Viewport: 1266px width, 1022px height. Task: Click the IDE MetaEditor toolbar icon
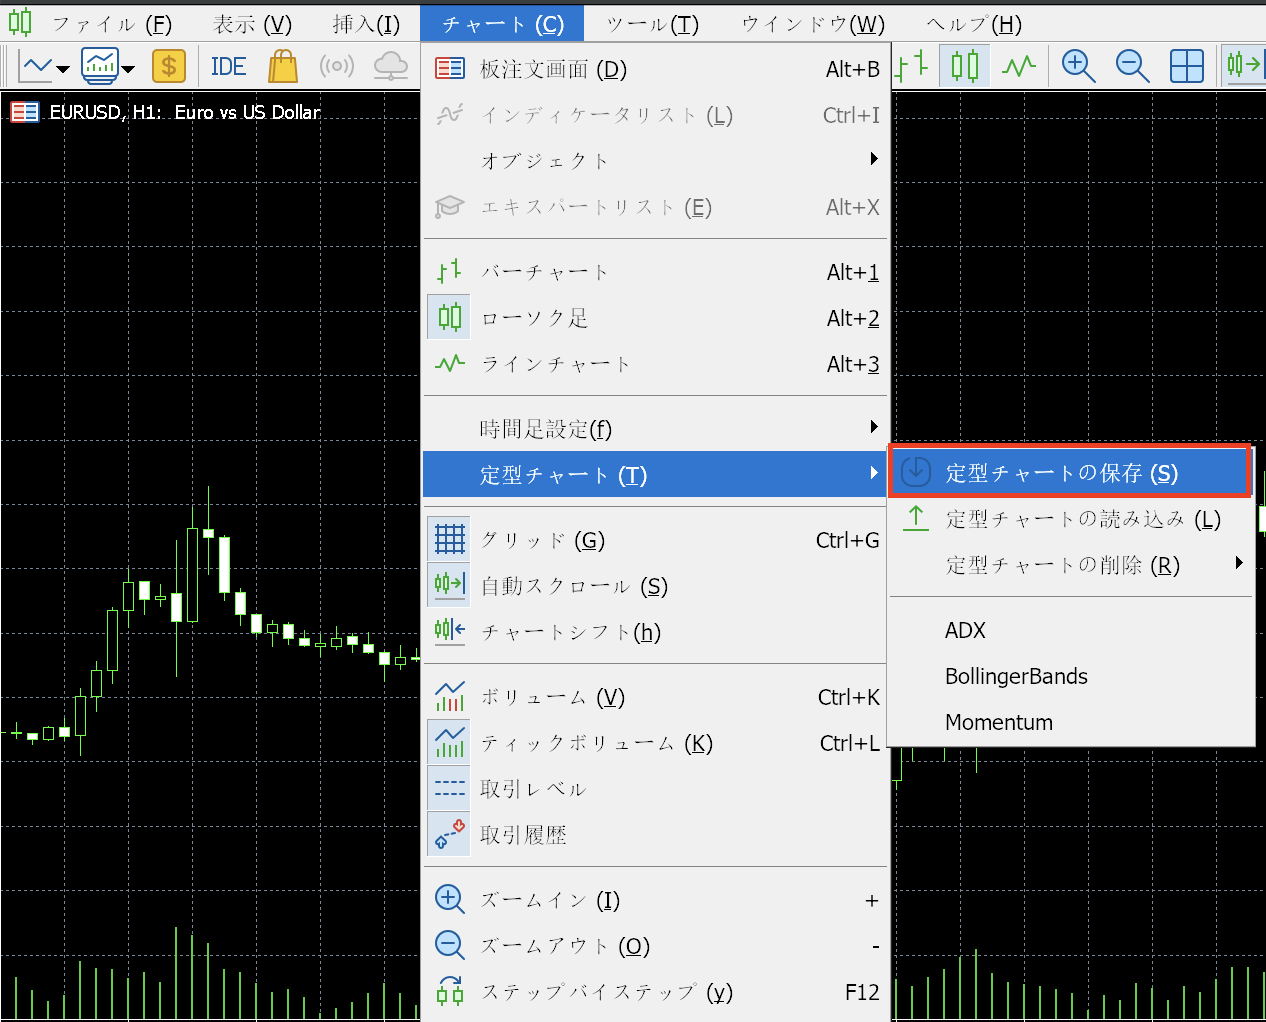(228, 67)
